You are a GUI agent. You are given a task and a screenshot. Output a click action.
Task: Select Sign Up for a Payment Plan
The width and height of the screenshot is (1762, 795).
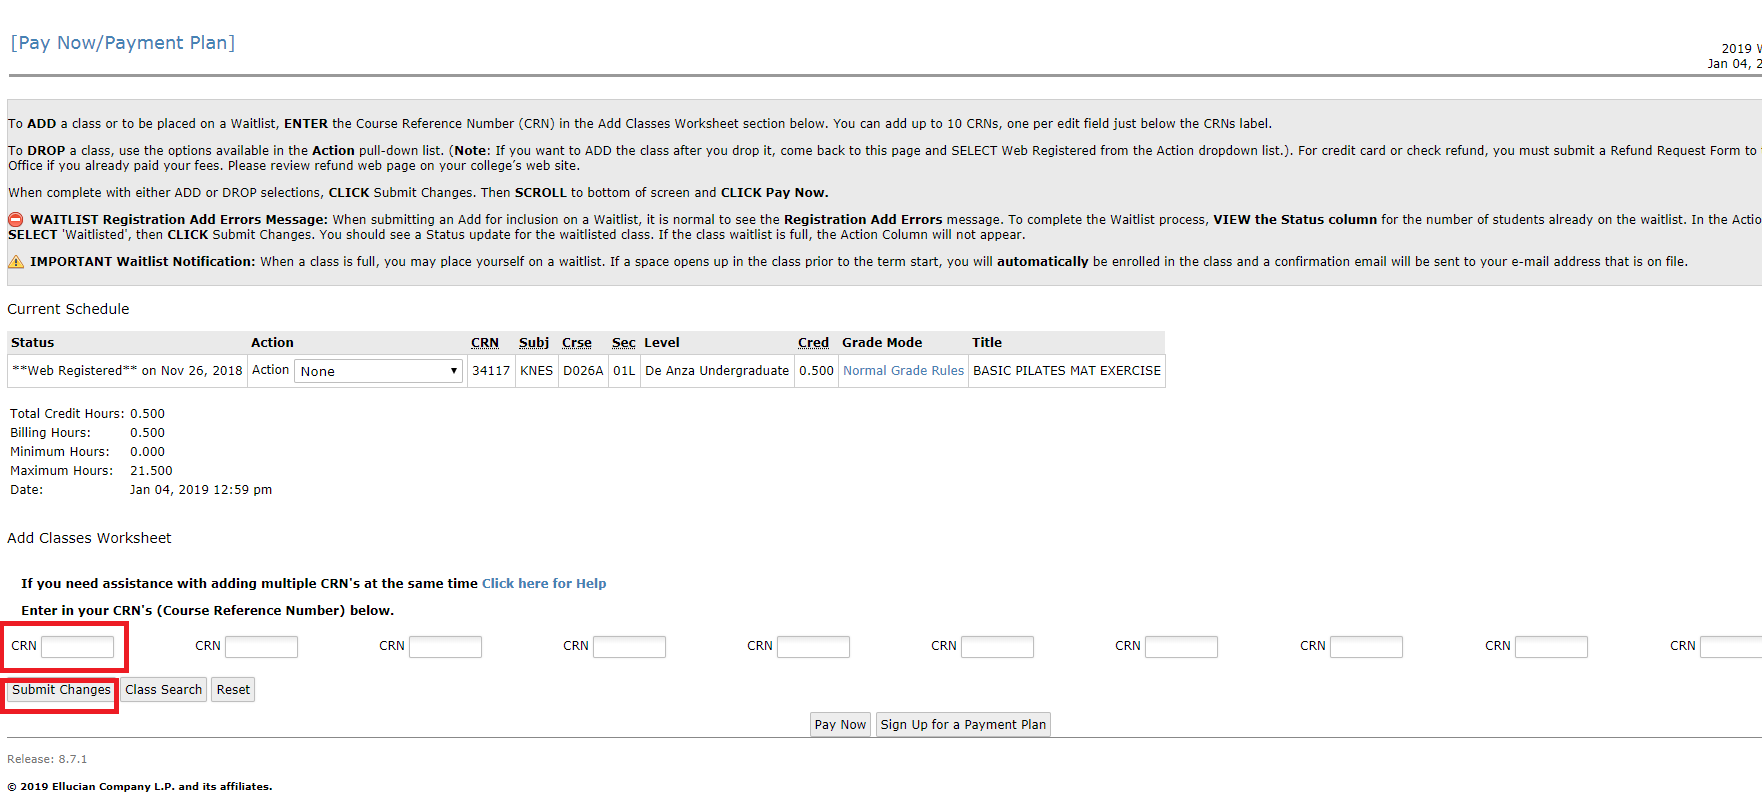click(963, 725)
